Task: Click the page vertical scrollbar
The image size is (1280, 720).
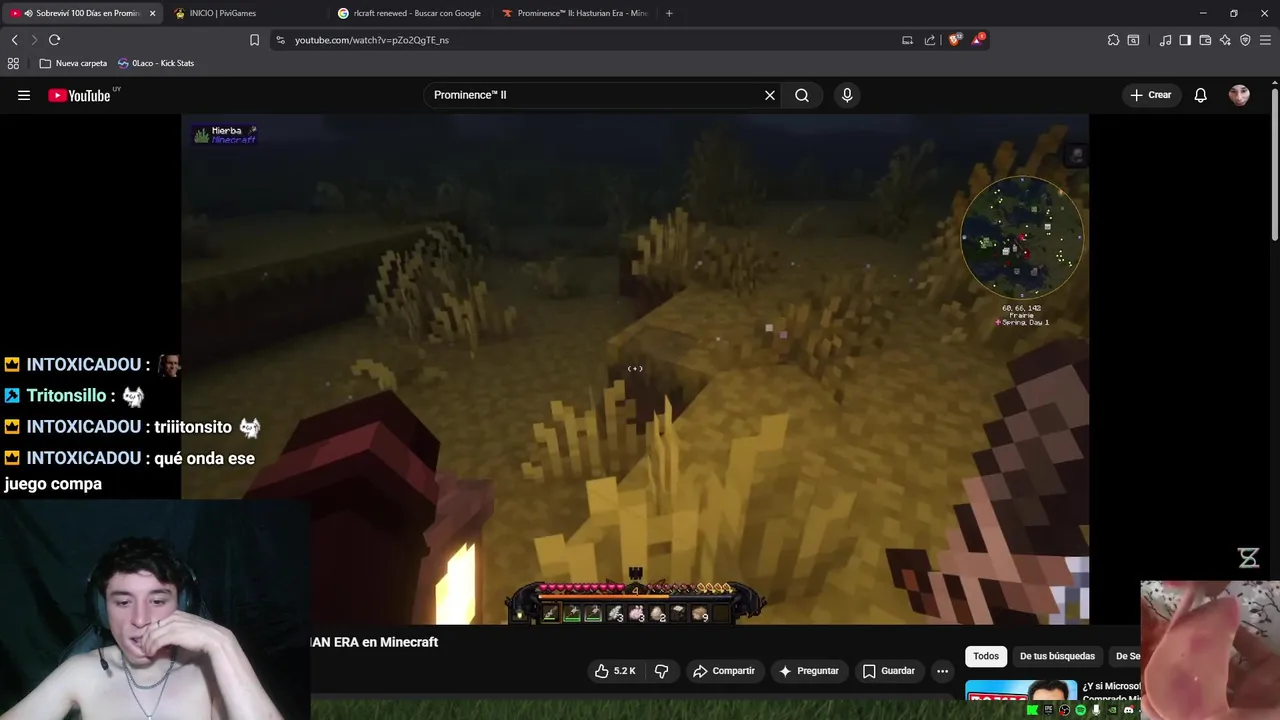Action: [1275, 165]
